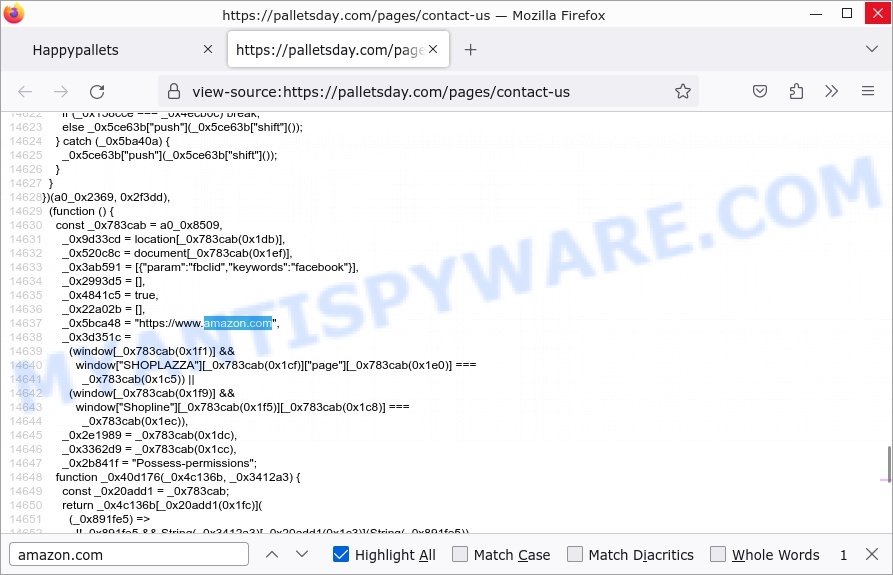Enable the Whole Words checkbox
The width and height of the screenshot is (893, 575).
click(x=718, y=554)
